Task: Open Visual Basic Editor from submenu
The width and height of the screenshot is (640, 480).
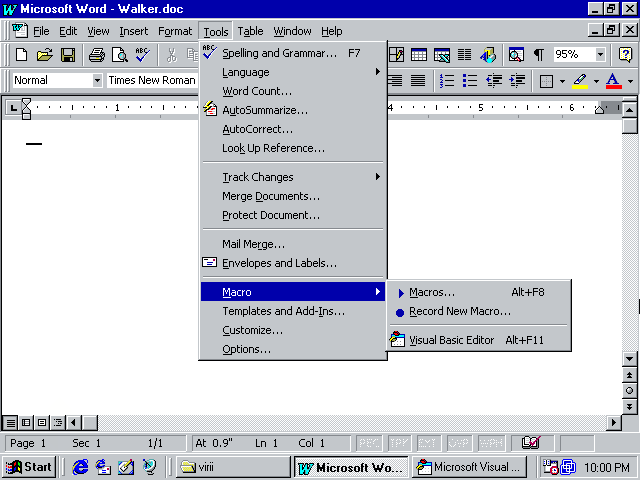Action: pyautogui.click(x=478, y=340)
